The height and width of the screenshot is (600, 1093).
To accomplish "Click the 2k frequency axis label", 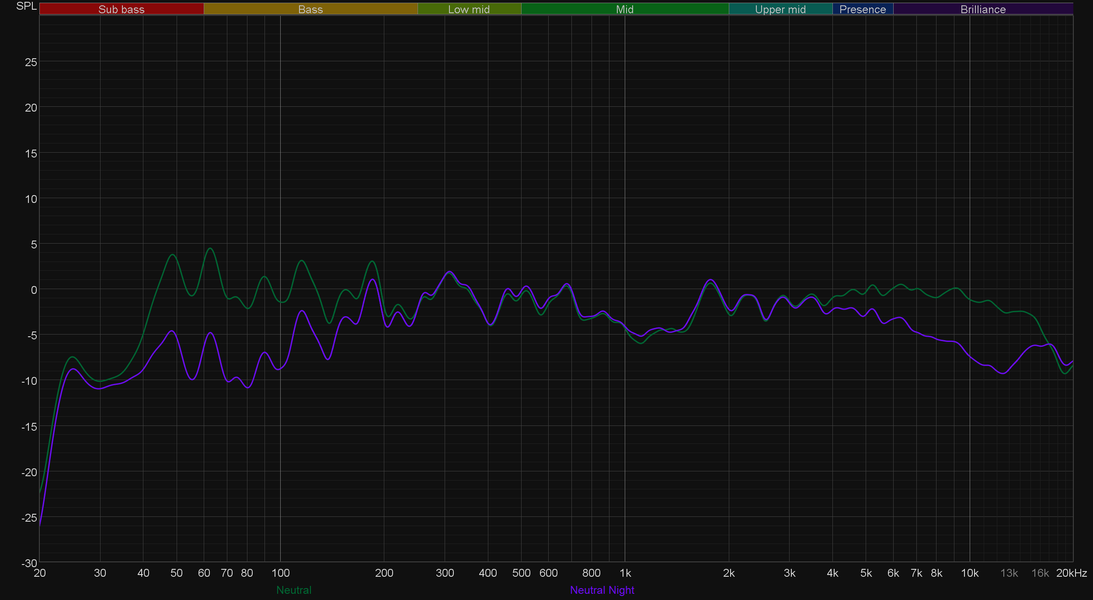I will 729,573.
